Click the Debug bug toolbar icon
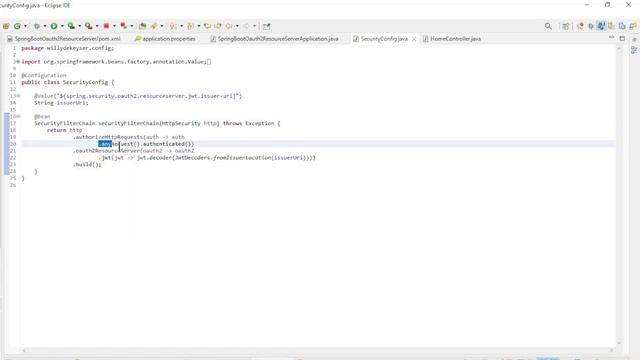This screenshot has width=640, height=360. pos(37,26)
